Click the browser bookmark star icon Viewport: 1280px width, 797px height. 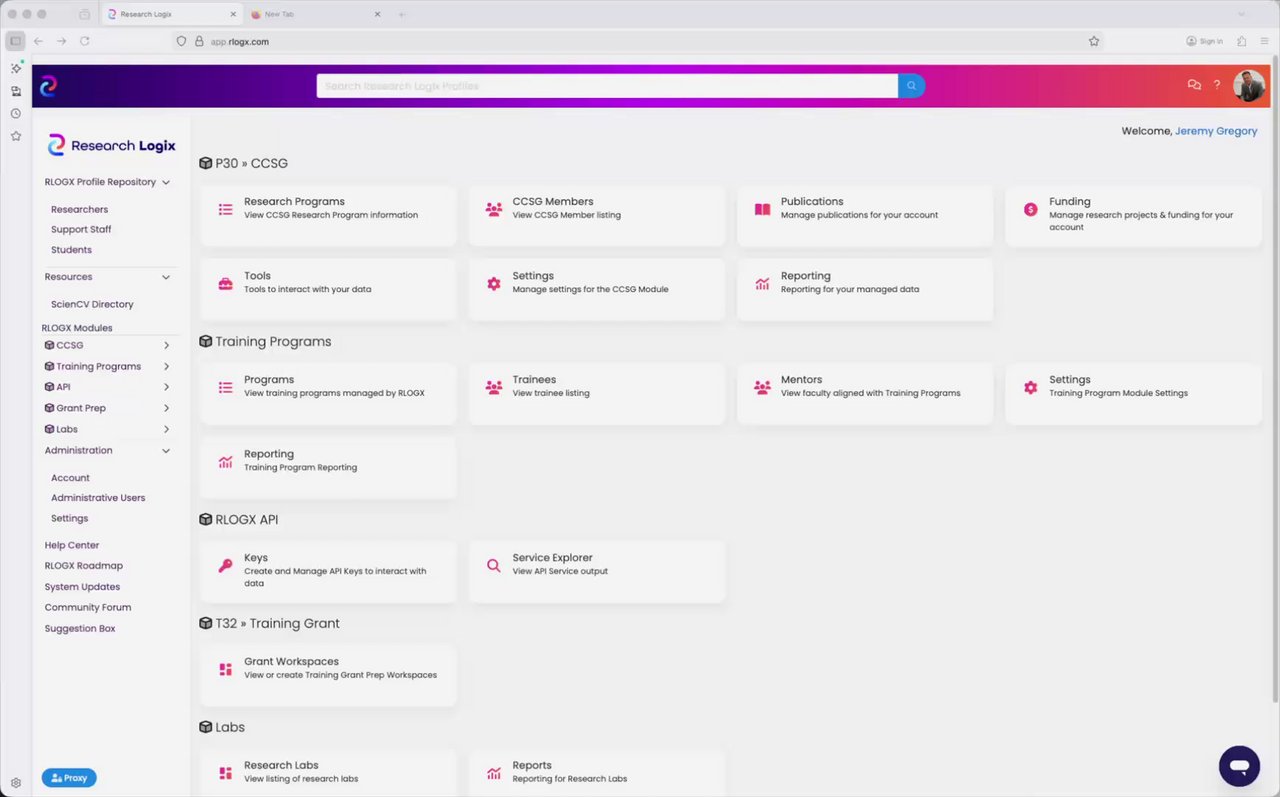tap(1094, 41)
